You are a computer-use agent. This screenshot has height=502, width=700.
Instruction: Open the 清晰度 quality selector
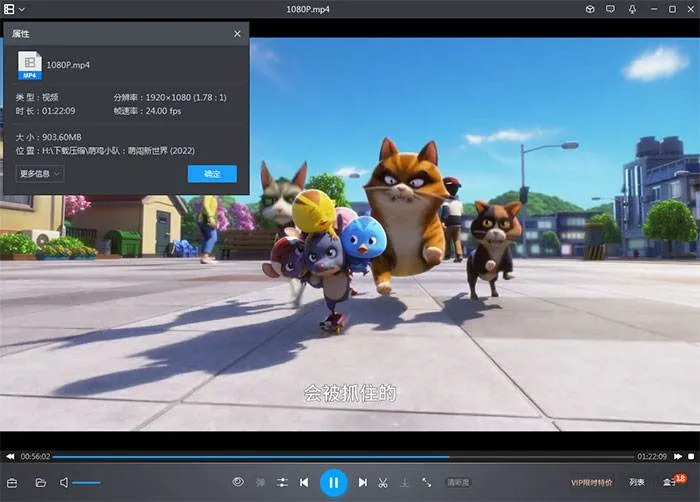tap(458, 482)
